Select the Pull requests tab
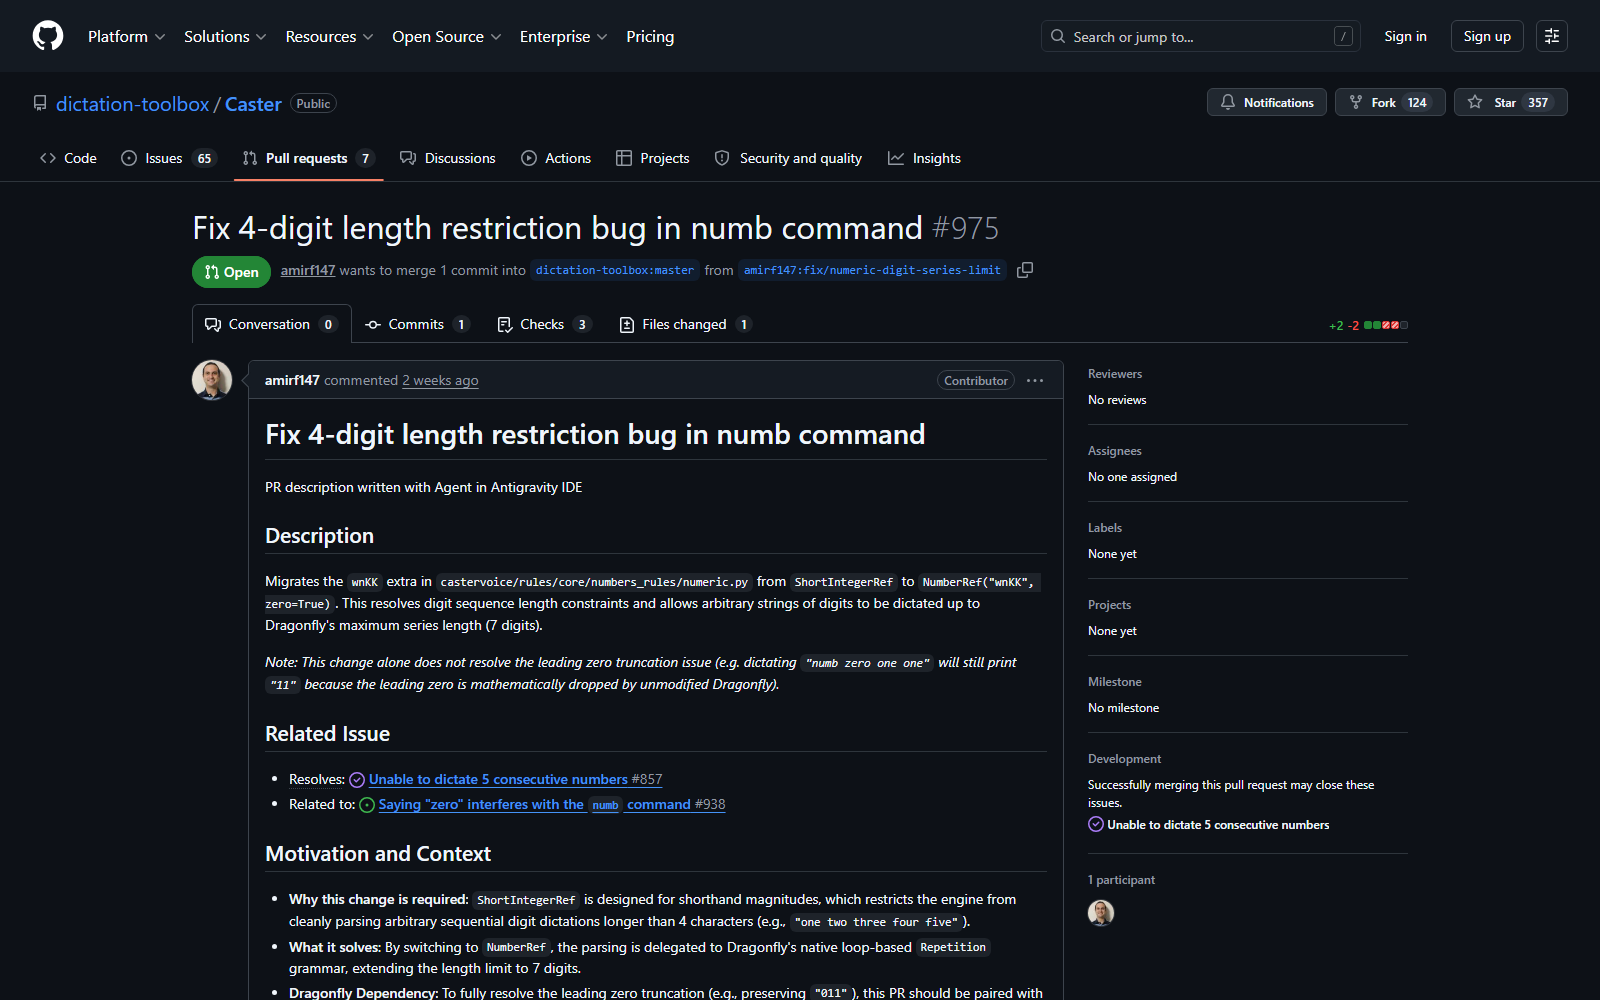 pyautogui.click(x=308, y=158)
